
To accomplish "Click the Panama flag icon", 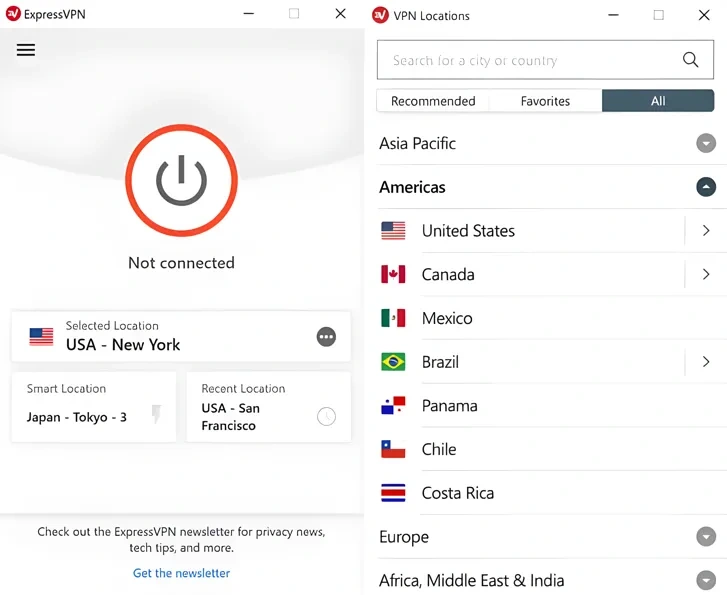I will click(393, 405).
